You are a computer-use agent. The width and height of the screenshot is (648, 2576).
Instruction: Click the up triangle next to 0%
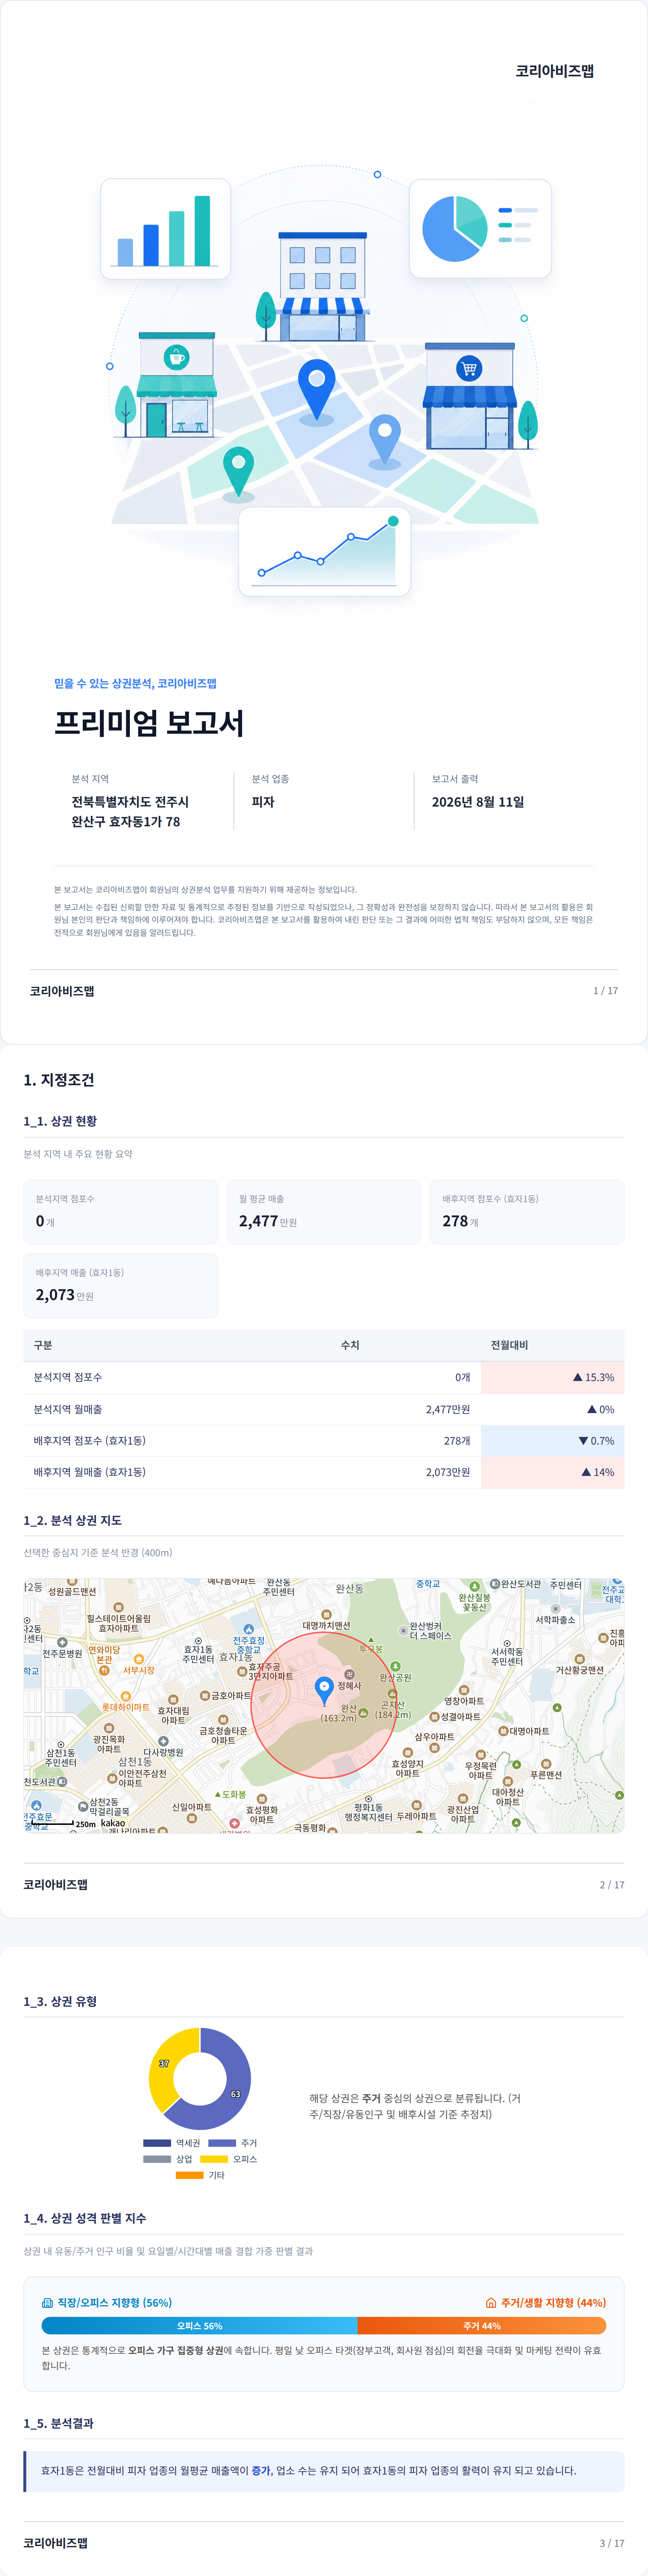coord(592,1409)
